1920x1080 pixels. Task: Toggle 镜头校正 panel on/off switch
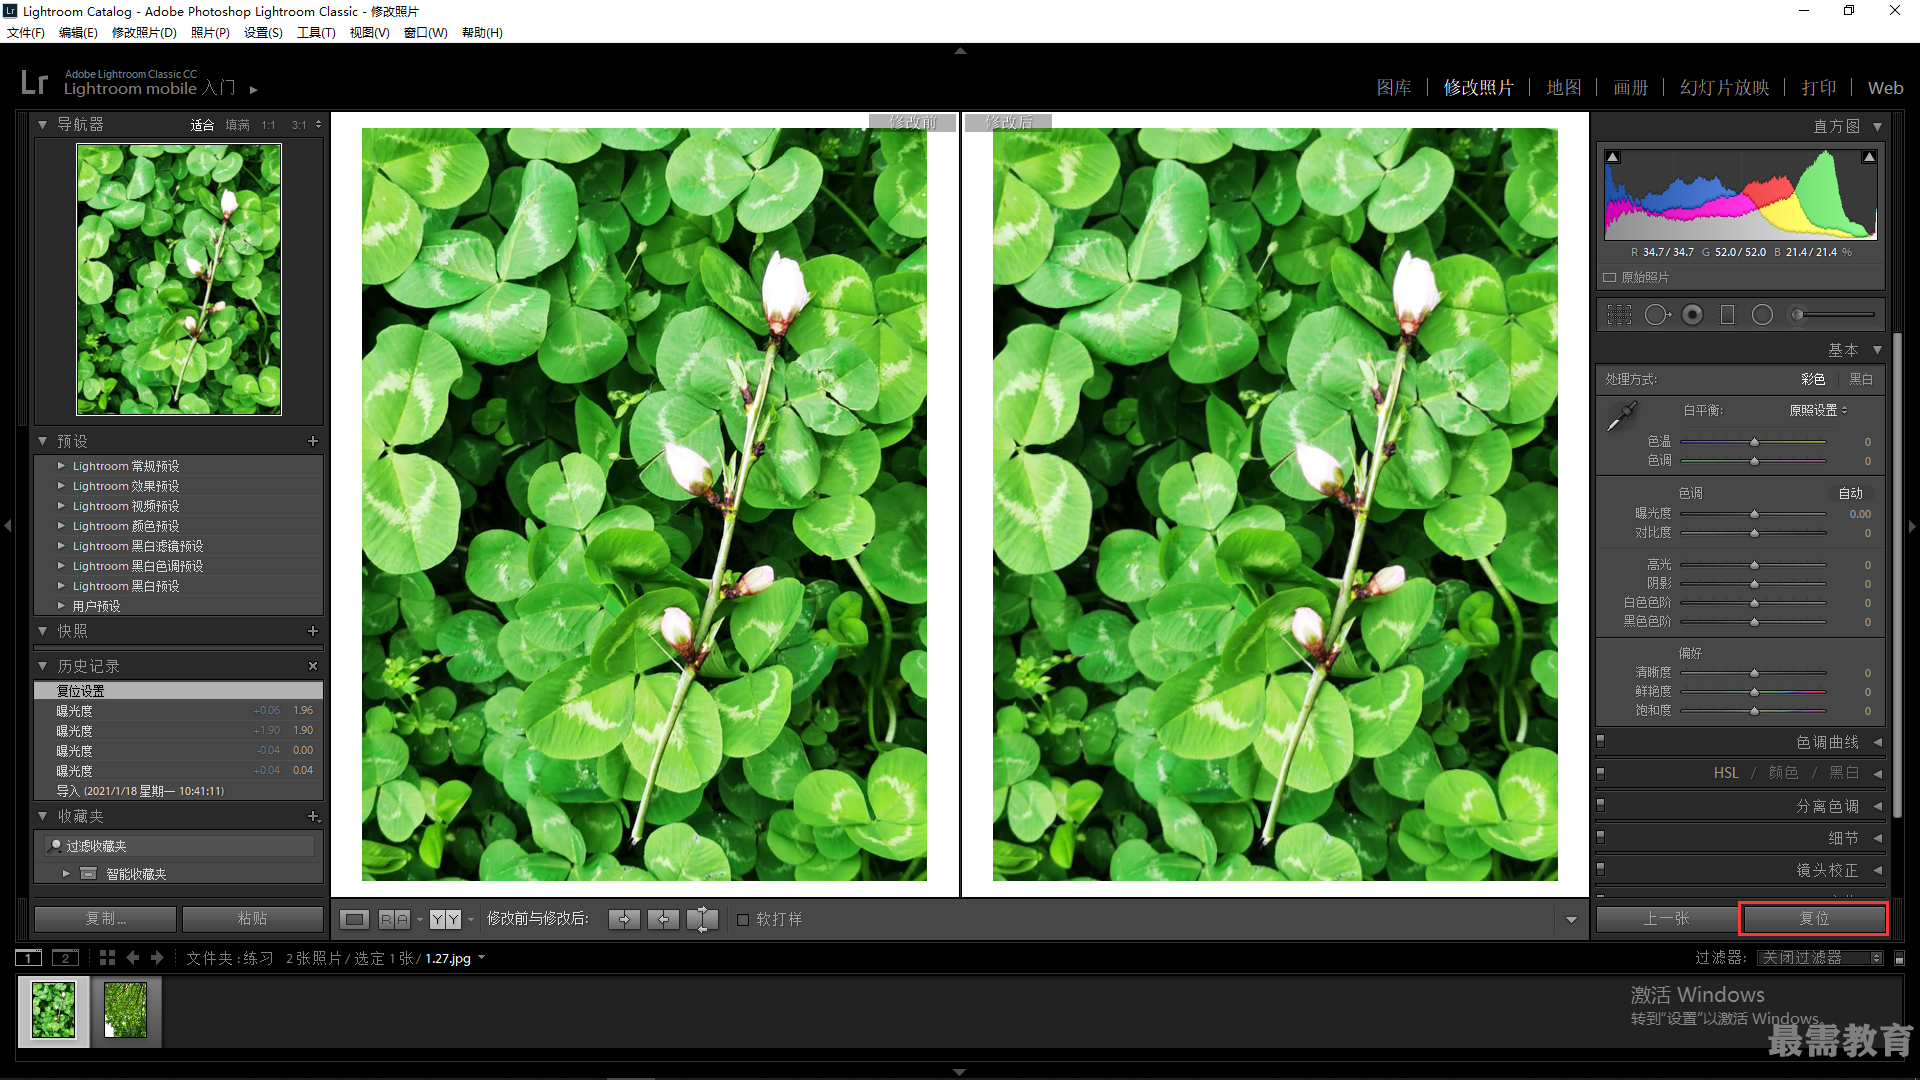pos(1601,870)
